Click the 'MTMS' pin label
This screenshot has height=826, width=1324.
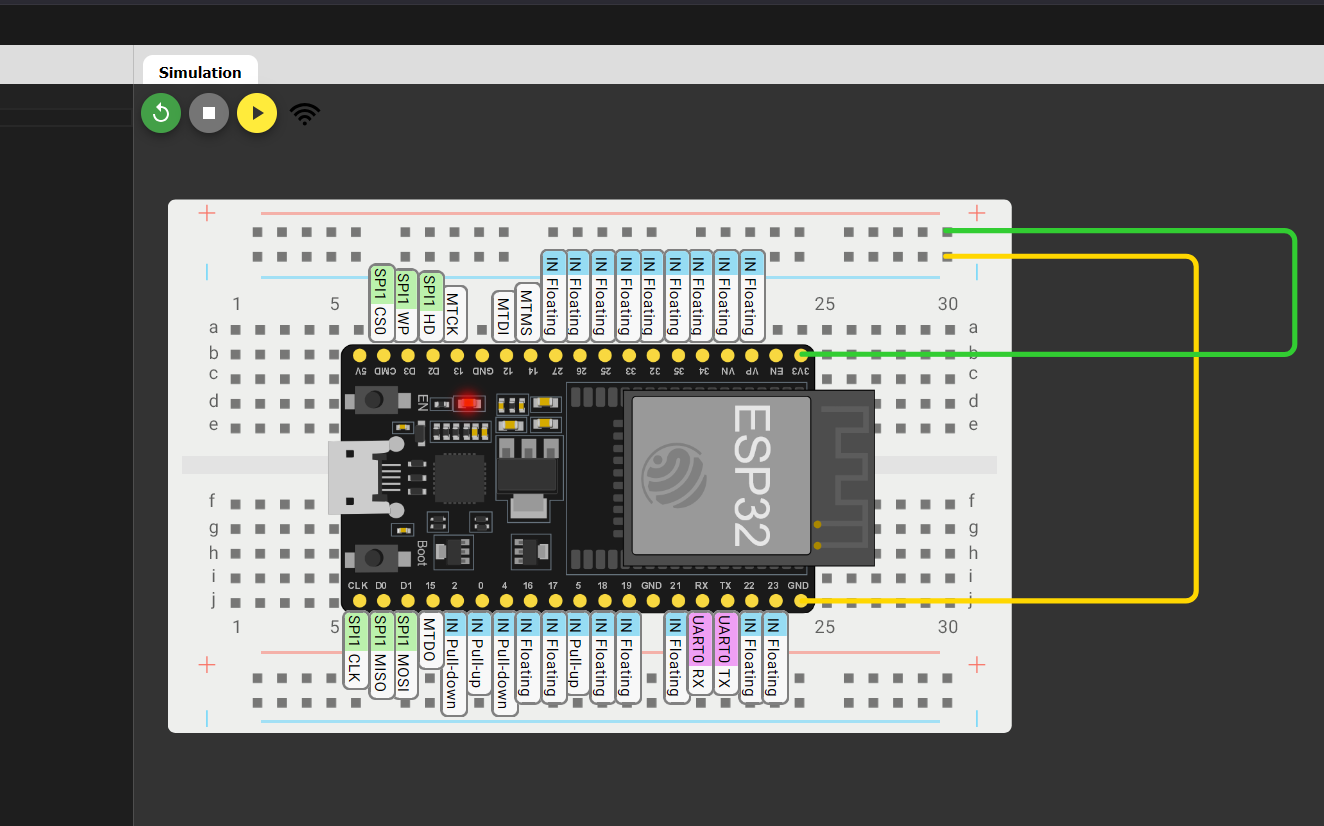pyautogui.click(x=528, y=312)
